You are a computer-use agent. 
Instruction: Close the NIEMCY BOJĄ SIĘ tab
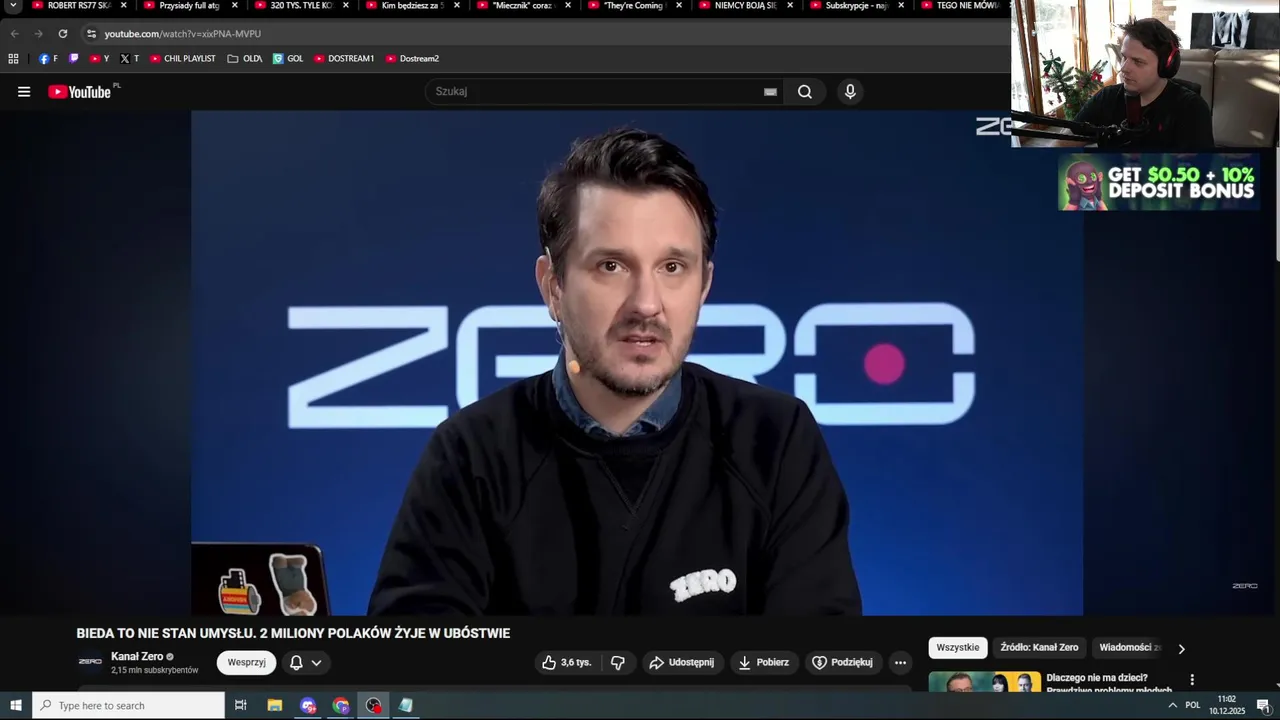tap(790, 6)
